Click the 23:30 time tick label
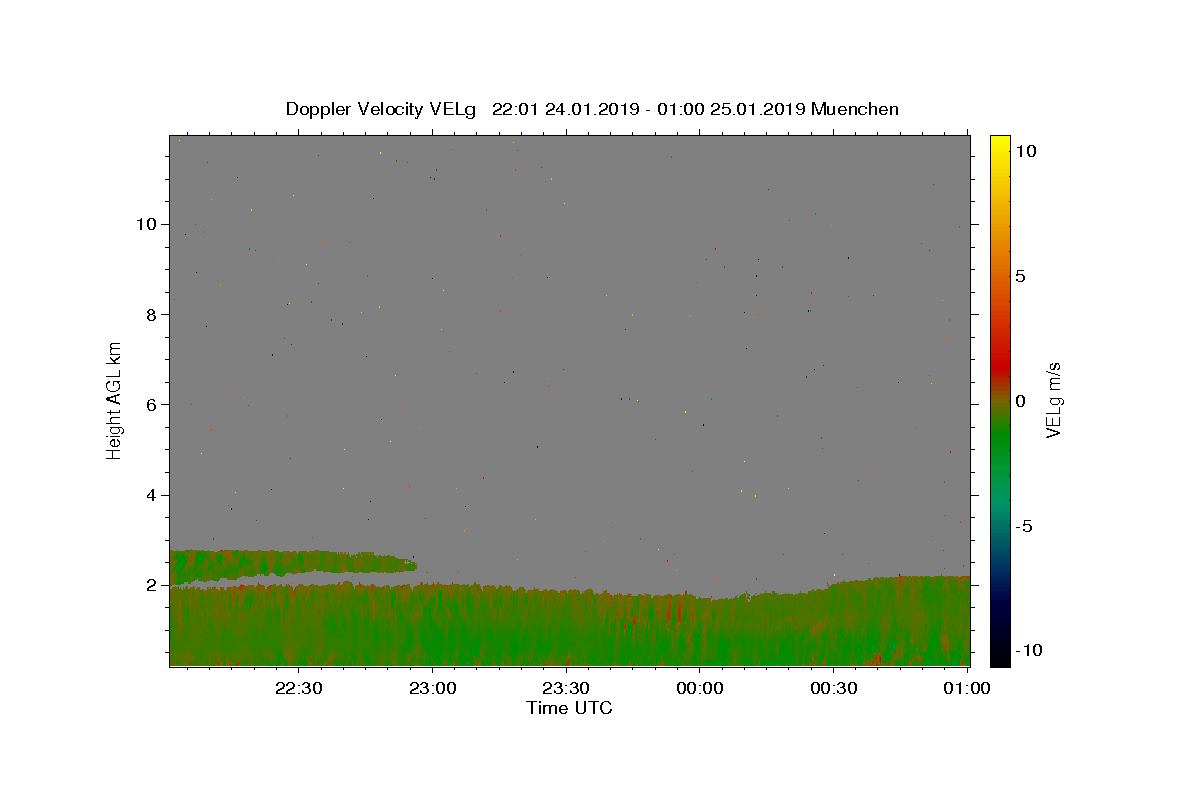This screenshot has height=800, width=1200. [x=566, y=689]
